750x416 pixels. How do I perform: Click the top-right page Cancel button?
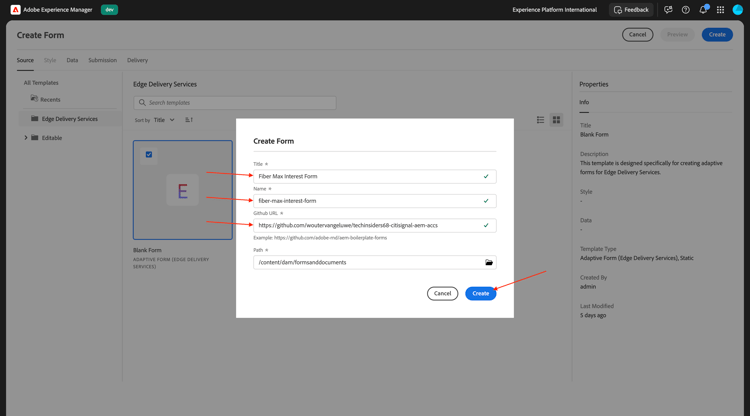pyautogui.click(x=638, y=34)
